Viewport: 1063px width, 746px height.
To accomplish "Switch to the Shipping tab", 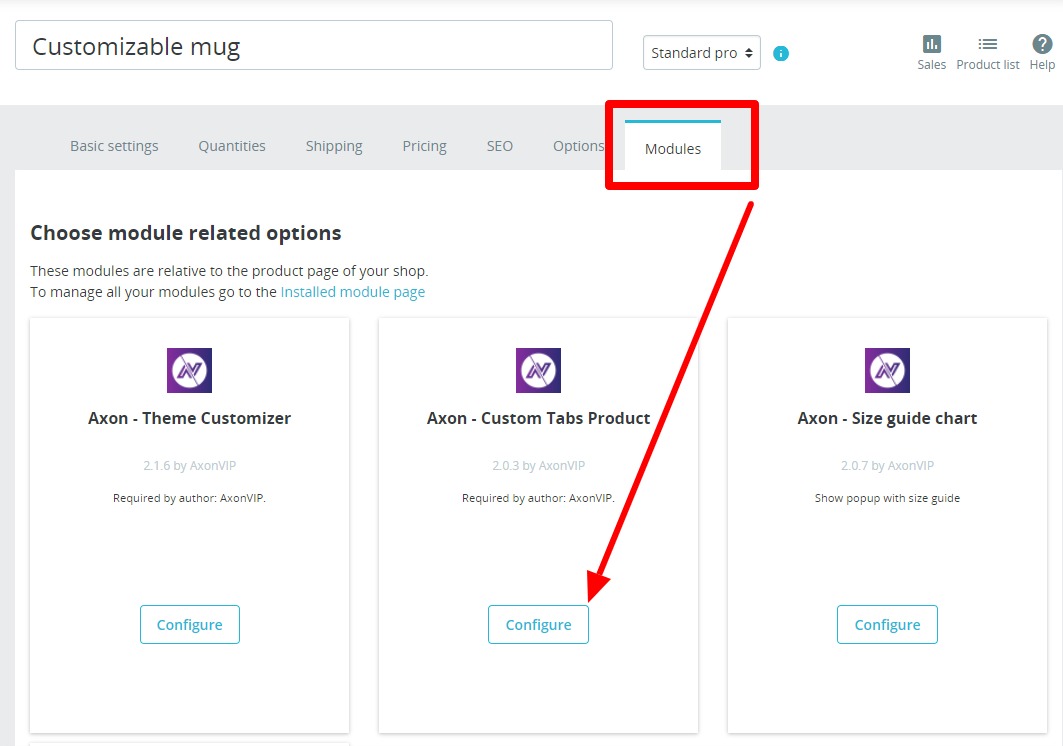I will (333, 146).
